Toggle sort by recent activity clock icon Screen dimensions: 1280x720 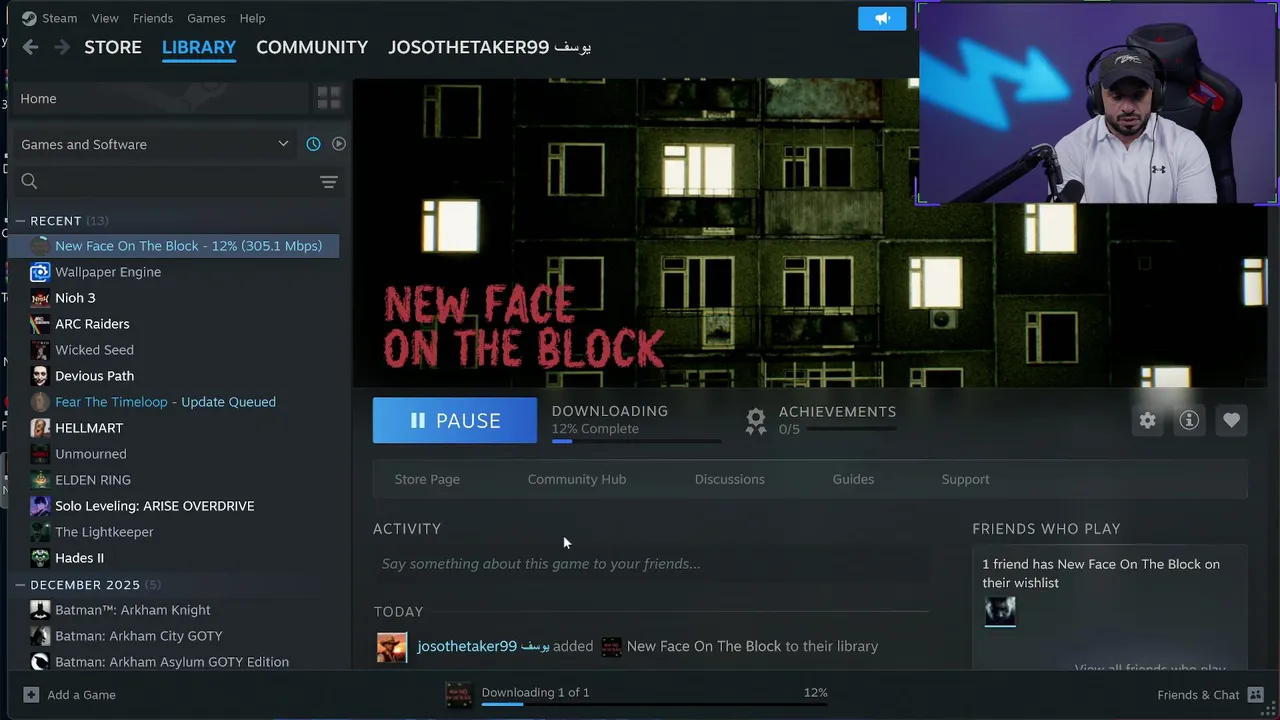313,144
